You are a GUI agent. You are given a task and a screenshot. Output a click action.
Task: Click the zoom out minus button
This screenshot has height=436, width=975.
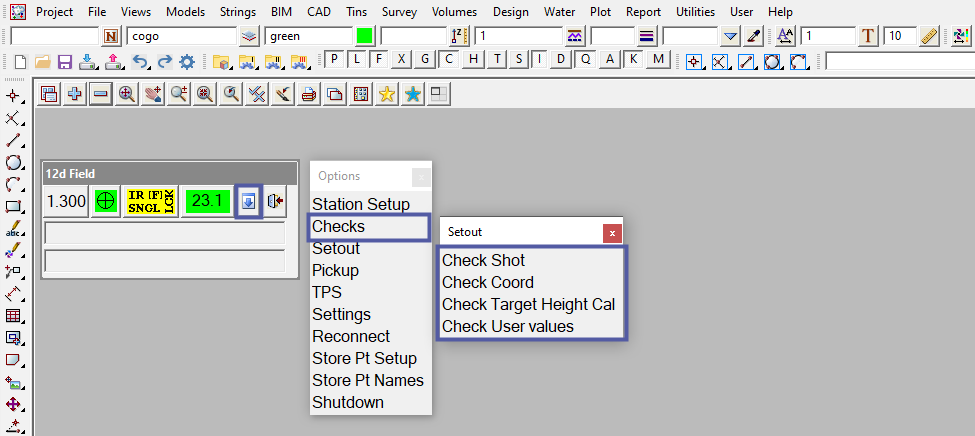100,95
